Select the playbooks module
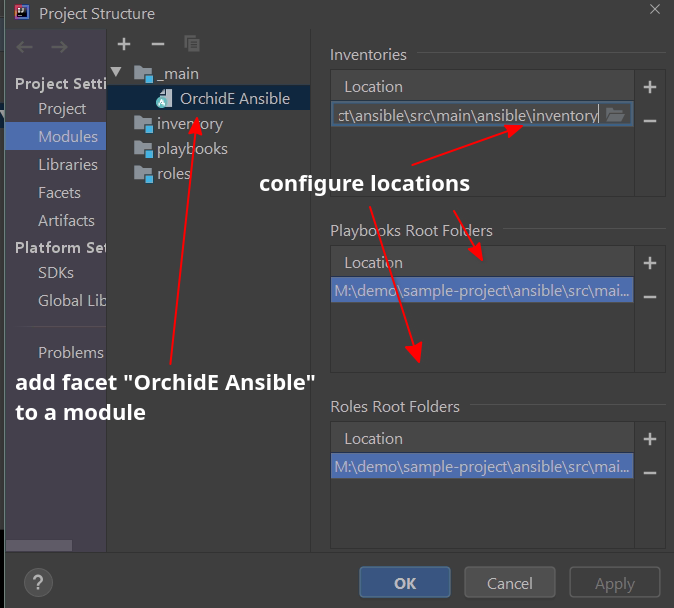 click(181, 149)
